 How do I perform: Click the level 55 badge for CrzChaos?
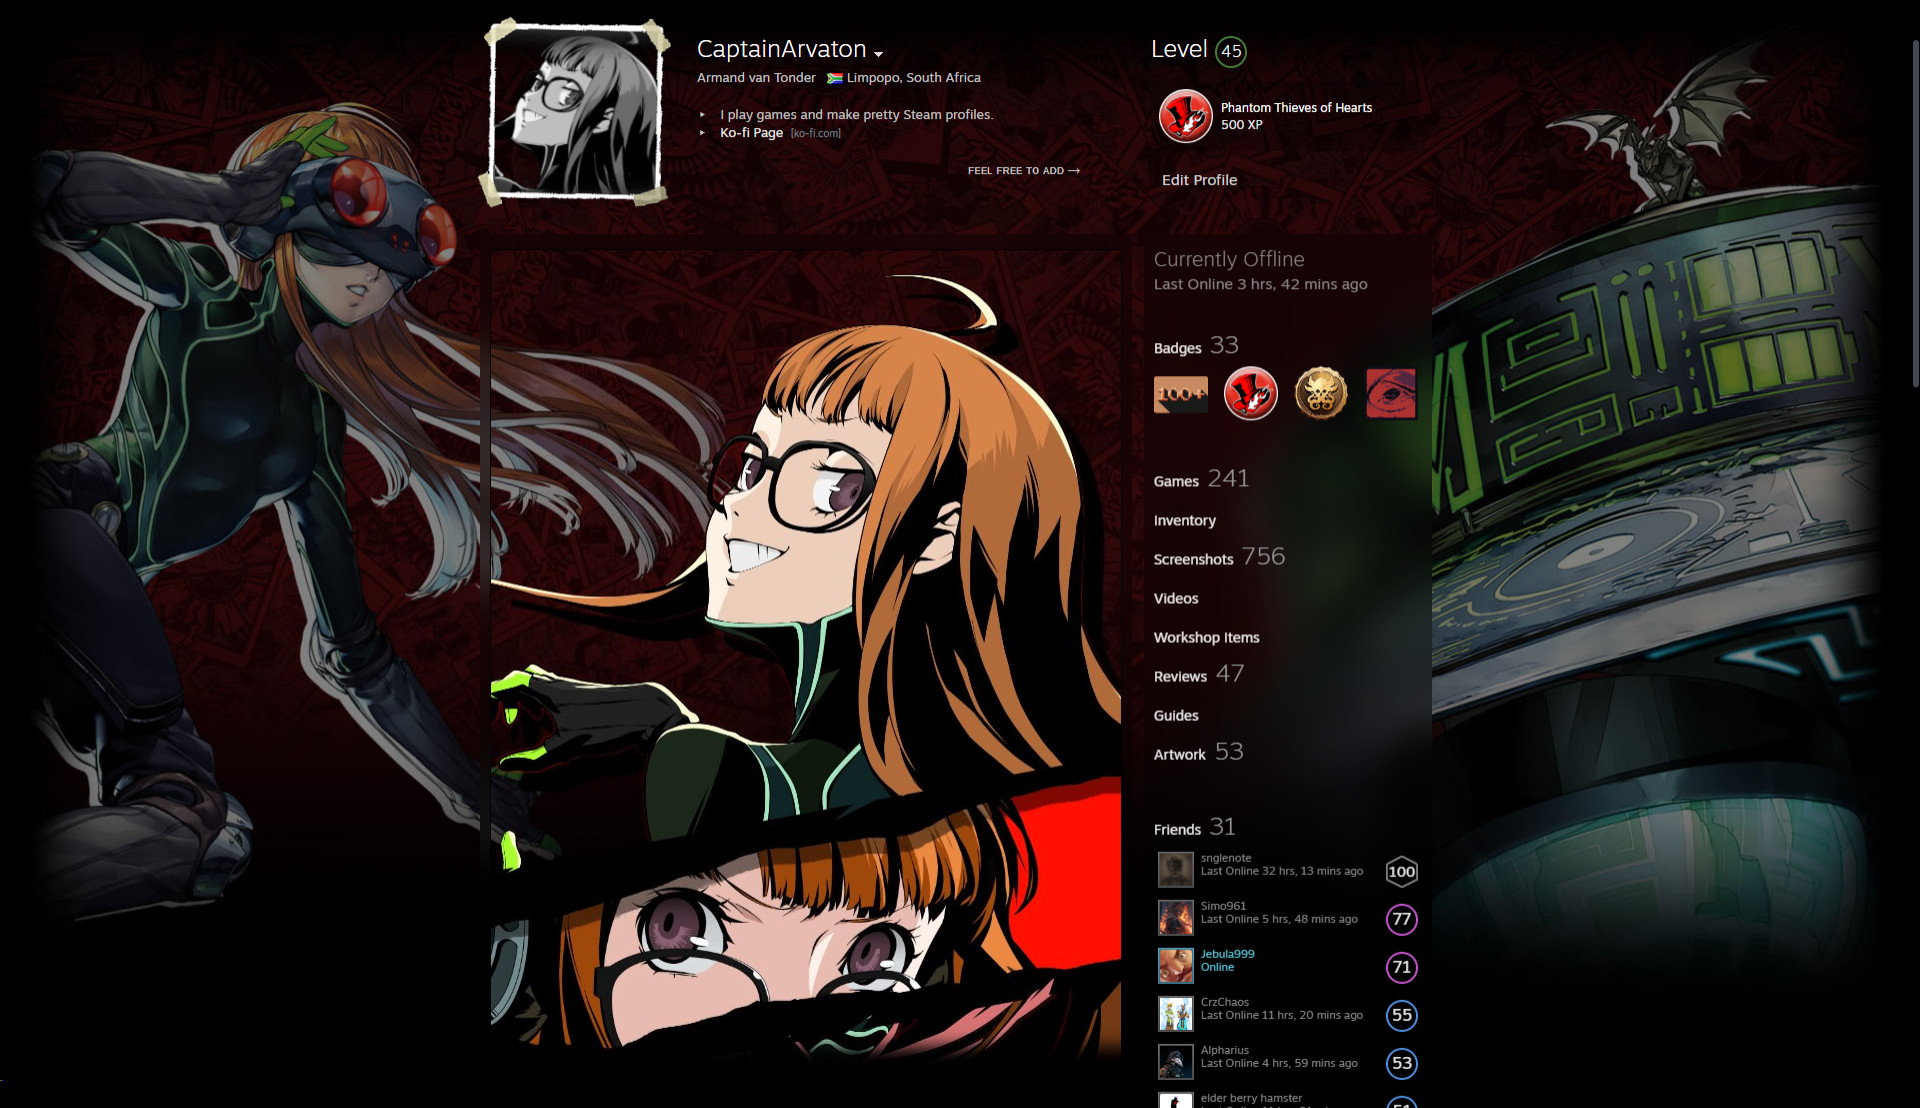(1402, 1015)
